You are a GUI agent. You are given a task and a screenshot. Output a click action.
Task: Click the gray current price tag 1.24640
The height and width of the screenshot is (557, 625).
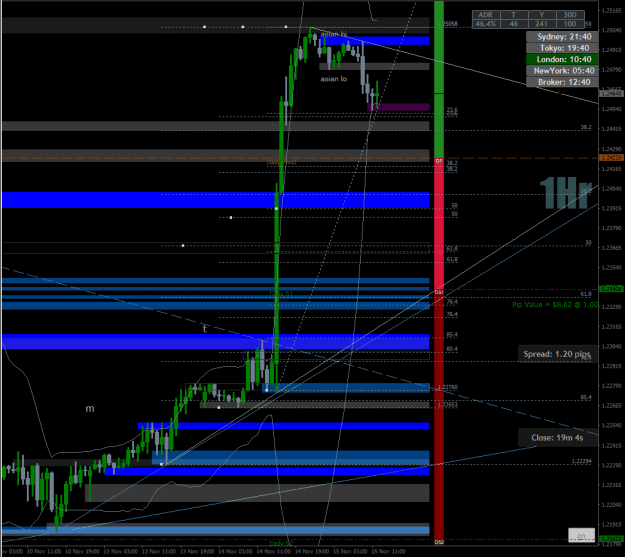(611, 93)
